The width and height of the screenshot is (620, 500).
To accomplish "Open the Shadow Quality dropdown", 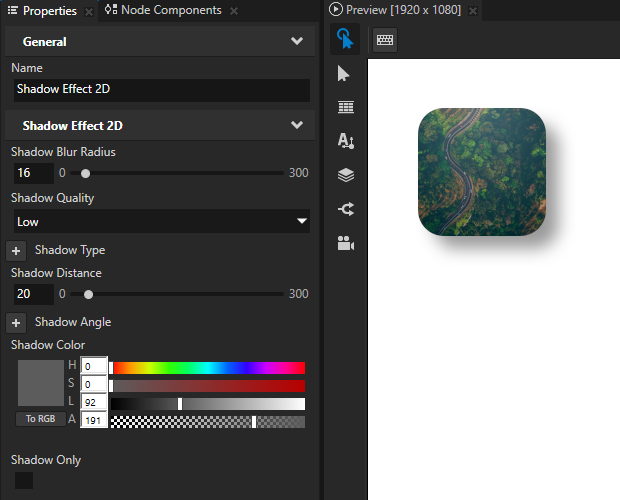I will (162, 221).
